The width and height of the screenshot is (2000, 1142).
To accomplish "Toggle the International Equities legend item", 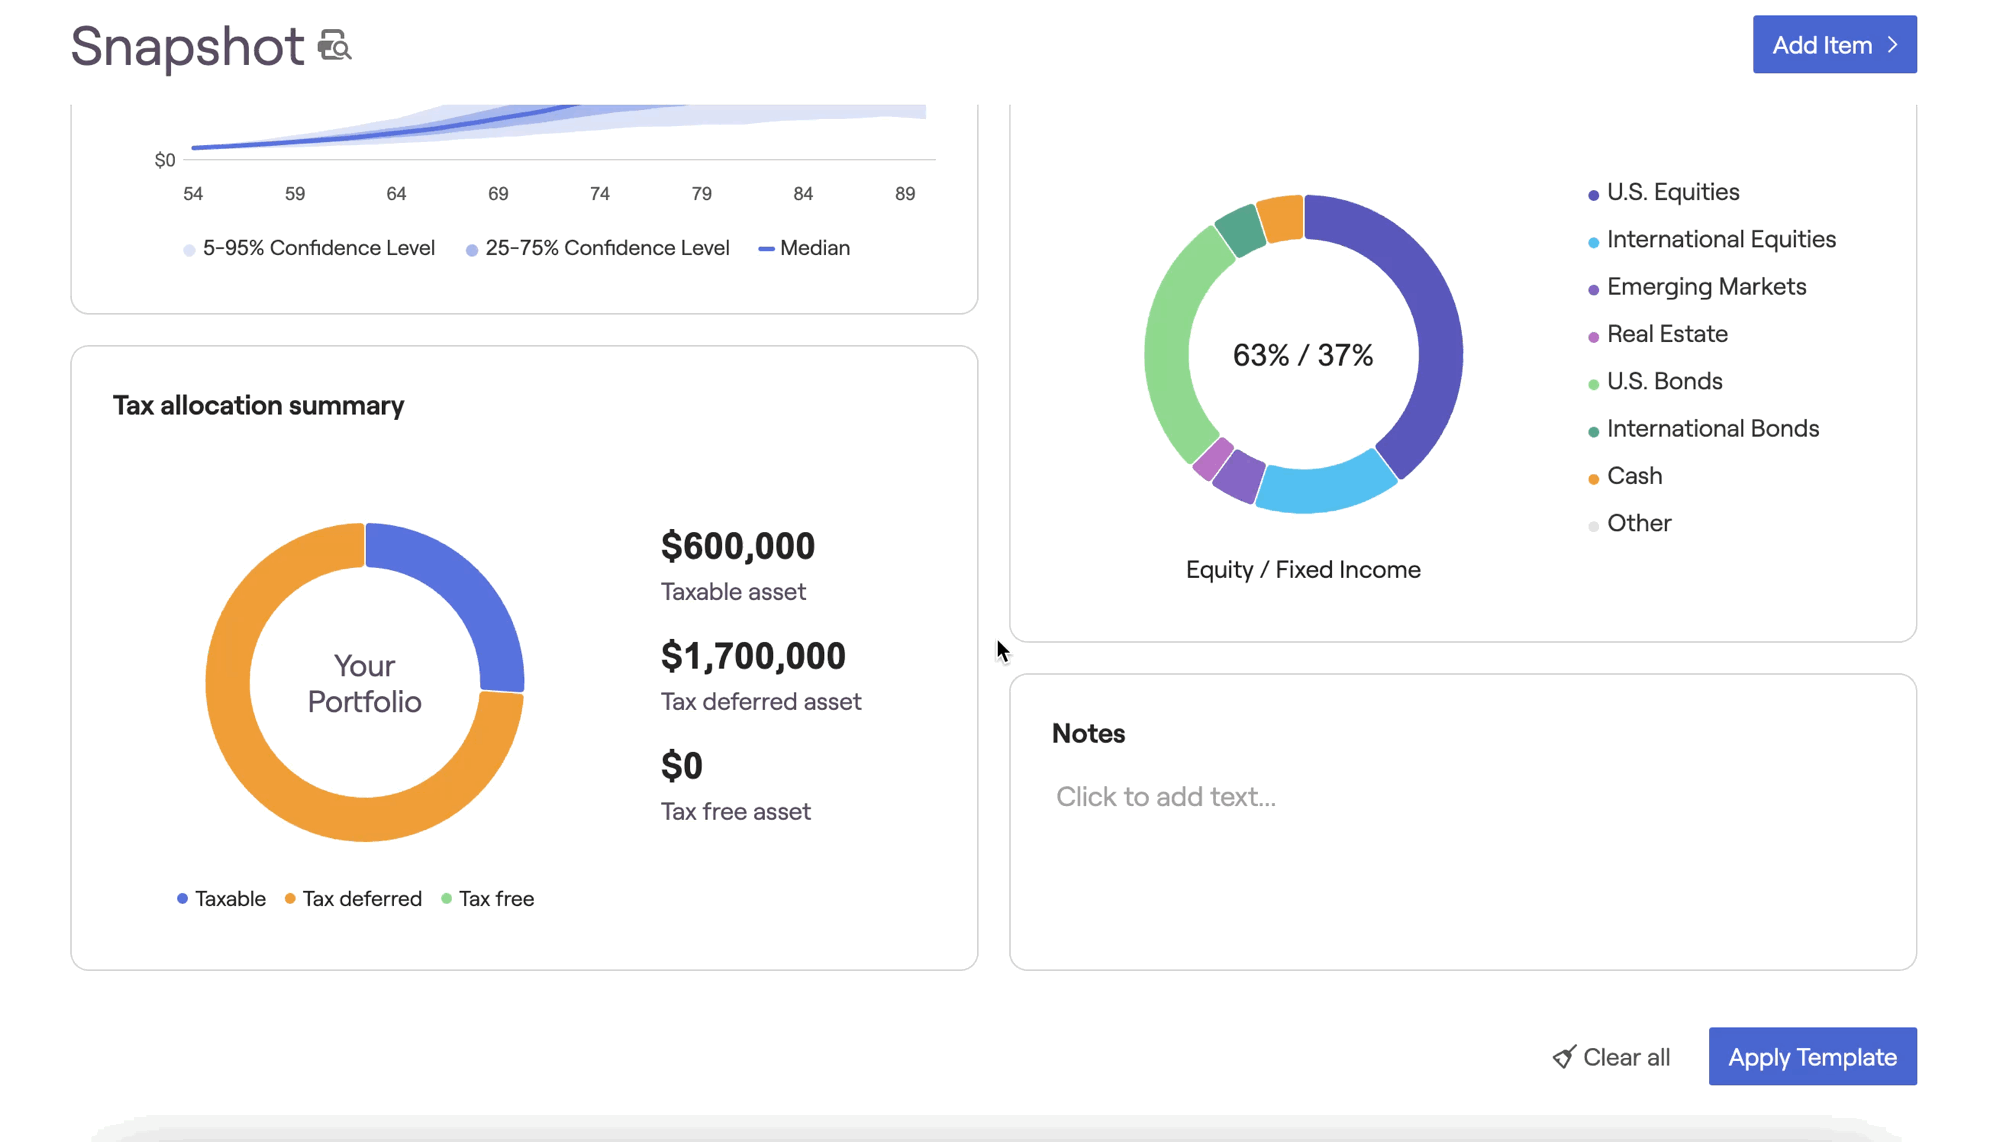I will pos(1720,240).
